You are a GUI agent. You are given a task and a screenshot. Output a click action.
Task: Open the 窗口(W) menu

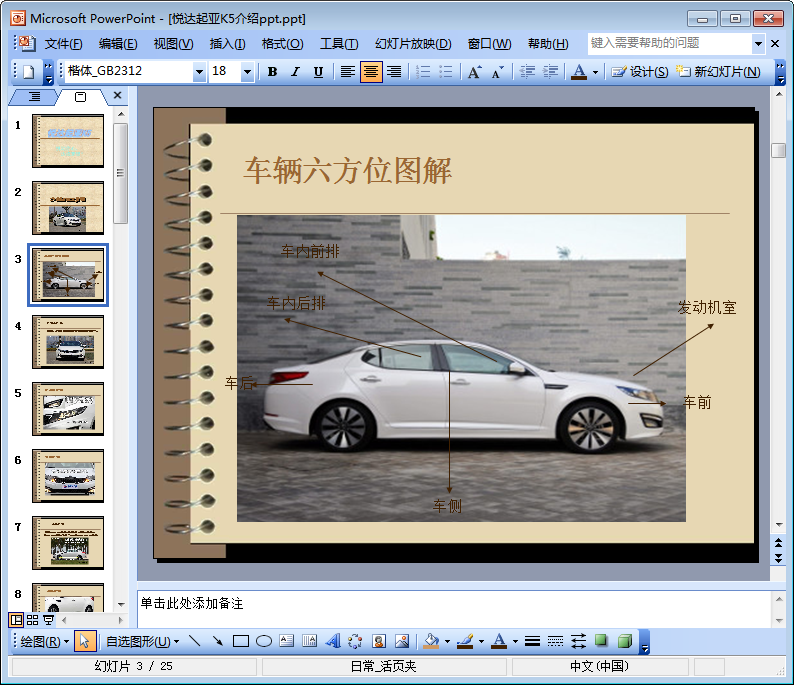tap(489, 44)
